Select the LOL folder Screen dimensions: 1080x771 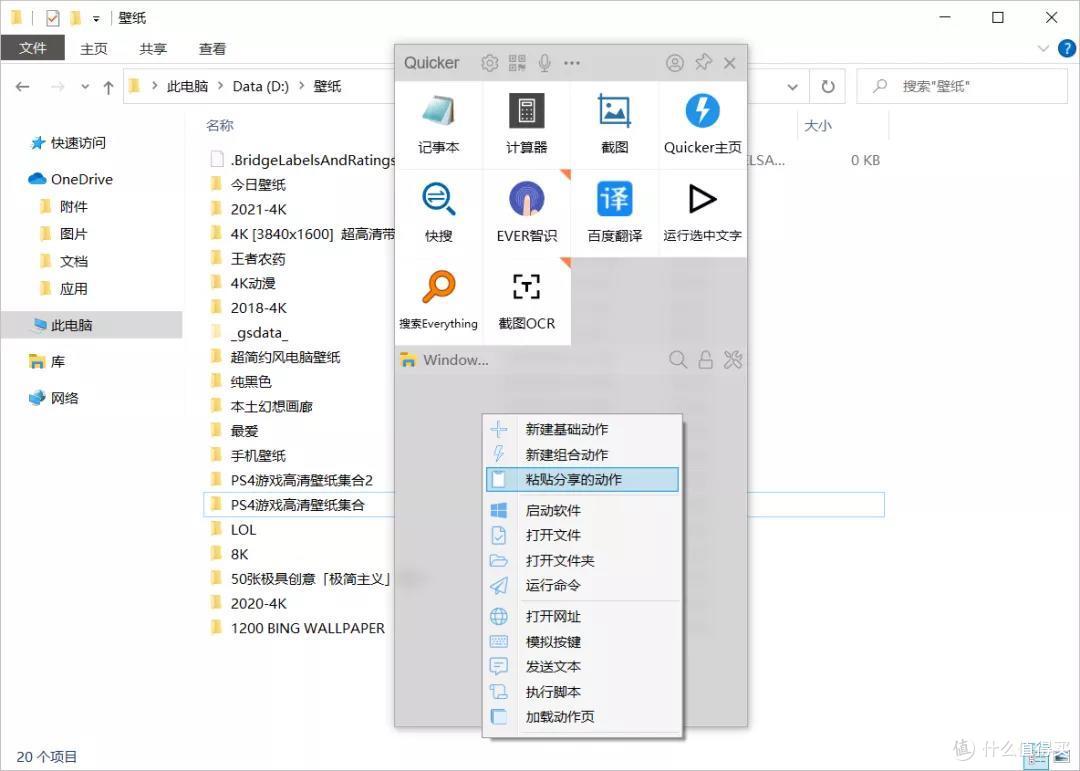tap(233, 530)
